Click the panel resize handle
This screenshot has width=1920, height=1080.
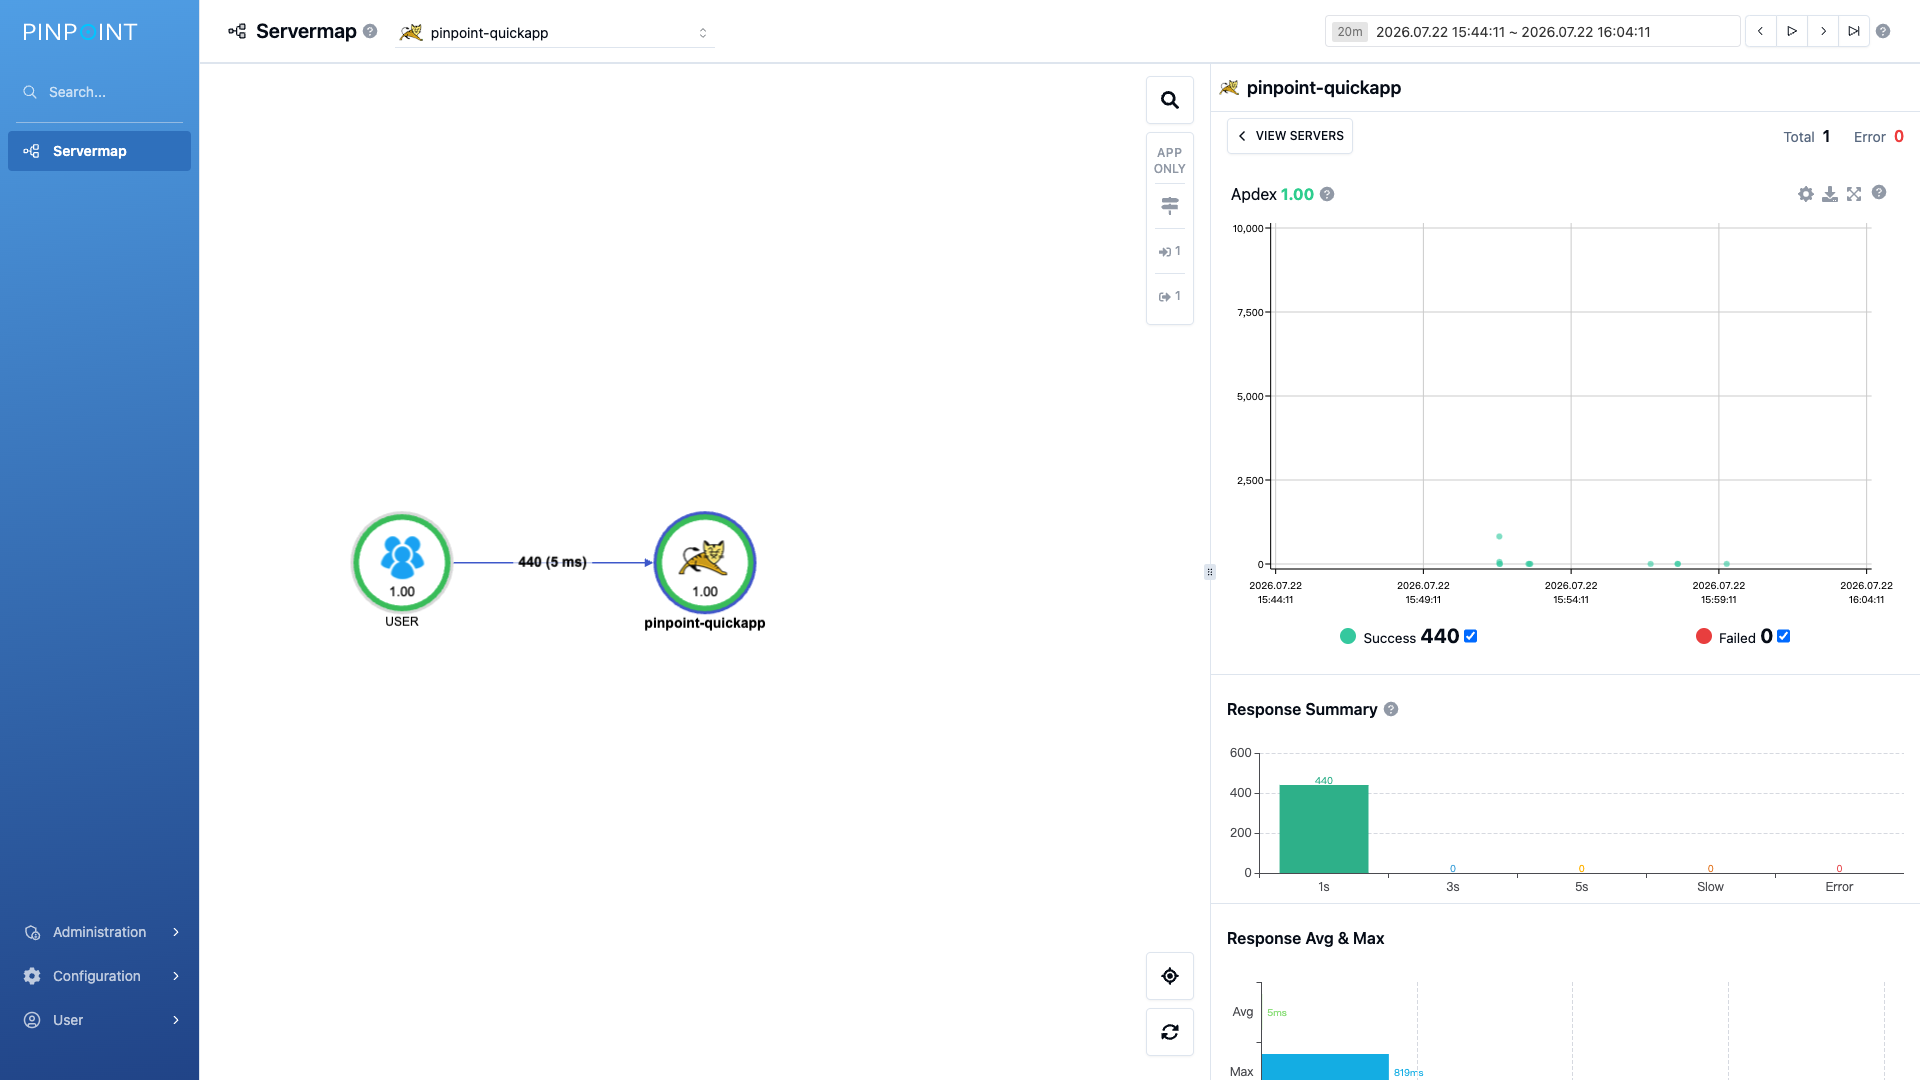tap(1210, 572)
